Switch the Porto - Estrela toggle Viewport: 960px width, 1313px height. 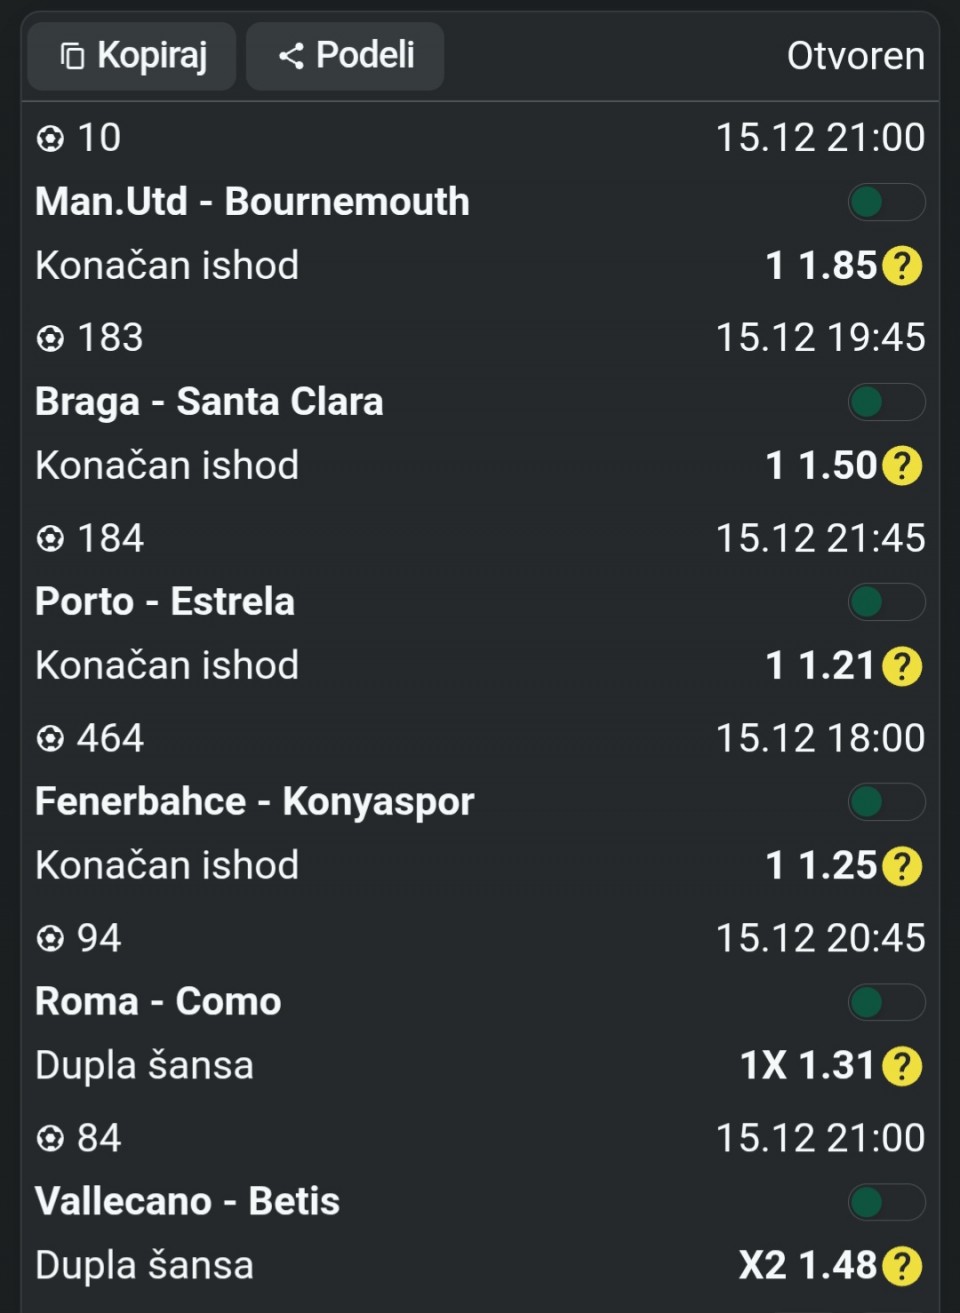point(886,602)
